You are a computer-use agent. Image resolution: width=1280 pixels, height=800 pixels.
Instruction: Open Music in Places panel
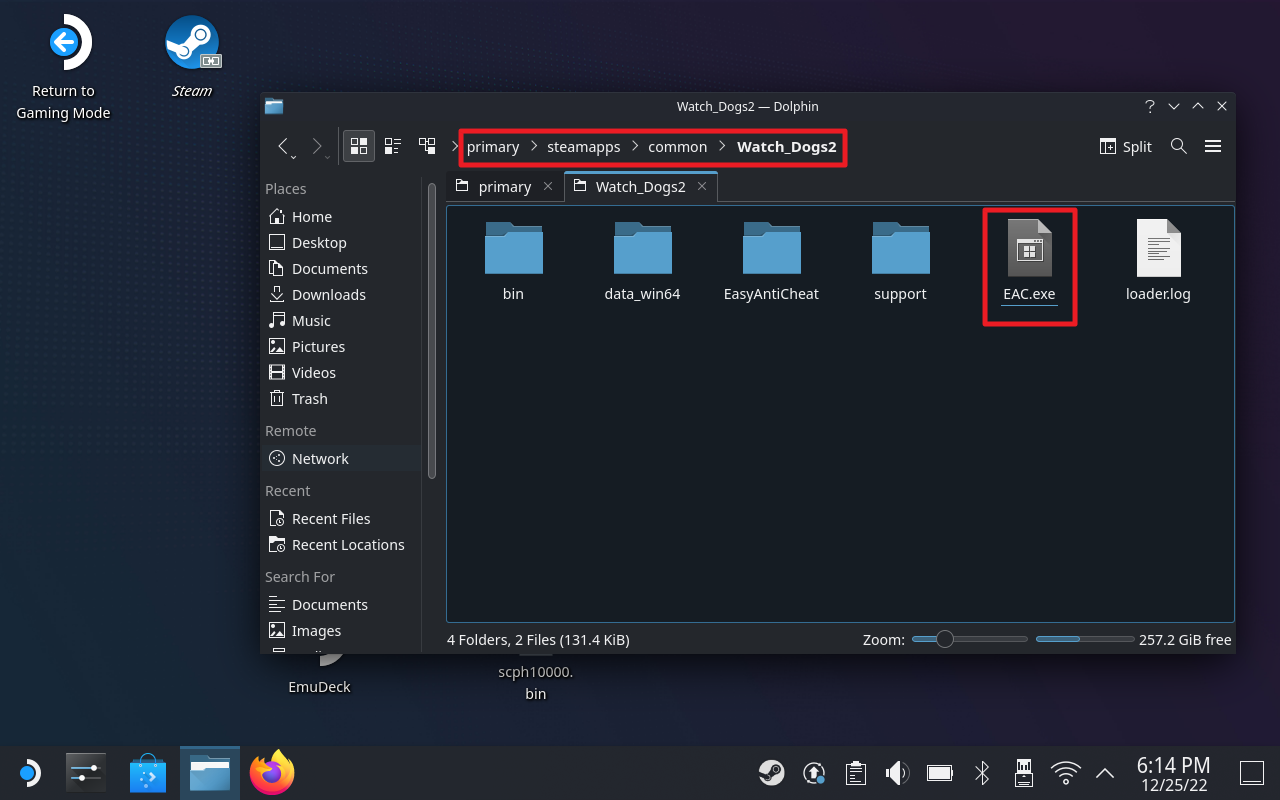(341, 321)
